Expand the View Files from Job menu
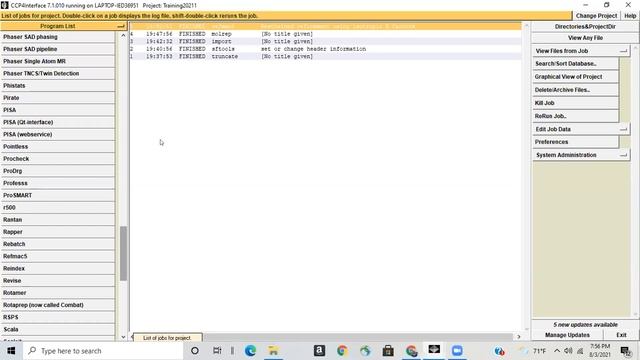The width and height of the screenshot is (640, 360). [x=581, y=51]
